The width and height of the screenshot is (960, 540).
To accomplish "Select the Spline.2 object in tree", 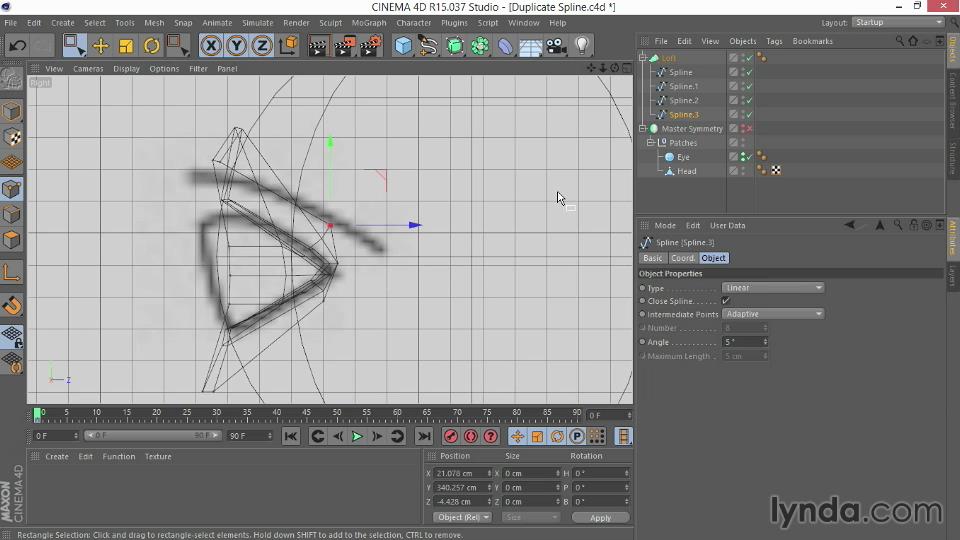I will pyautogui.click(x=683, y=100).
